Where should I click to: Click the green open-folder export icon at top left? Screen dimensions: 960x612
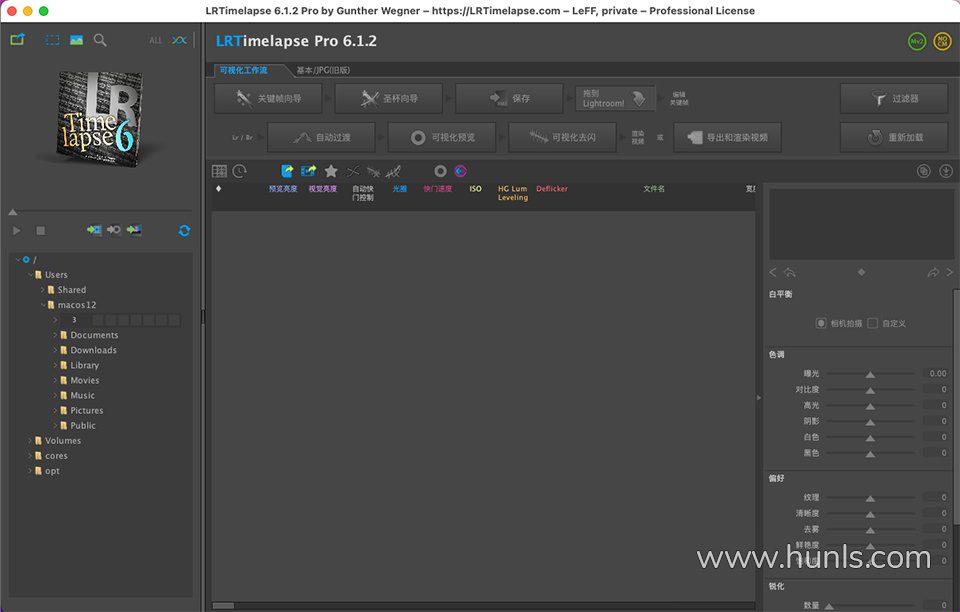(18, 40)
